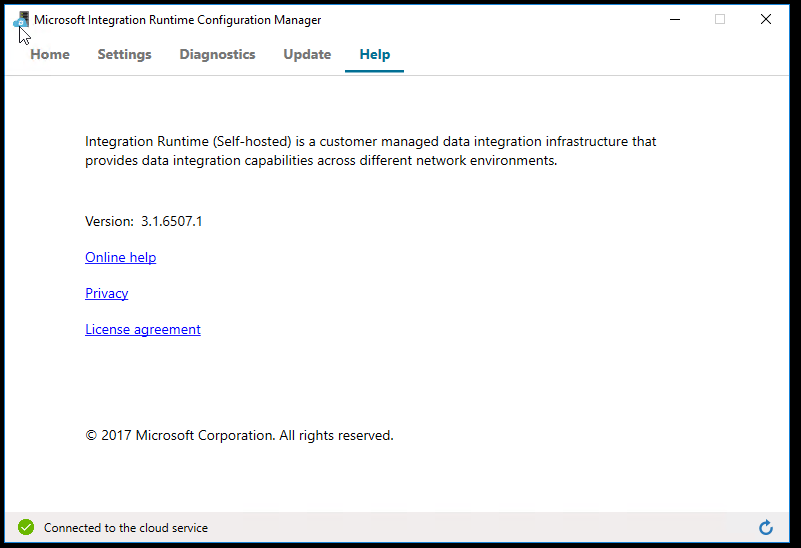
Task: Open the Online help link
Action: 121,257
